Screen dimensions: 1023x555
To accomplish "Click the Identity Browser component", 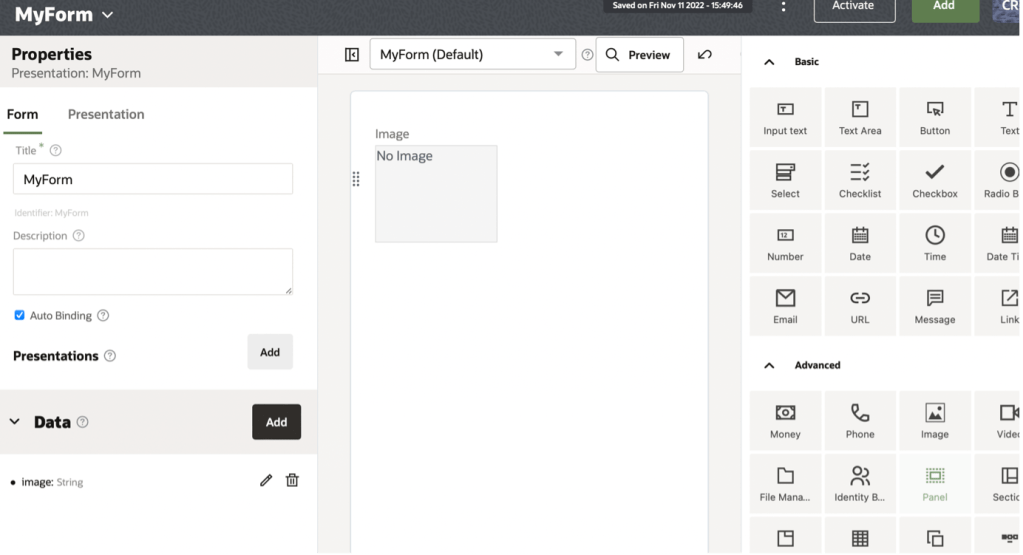I will click(x=859, y=484).
